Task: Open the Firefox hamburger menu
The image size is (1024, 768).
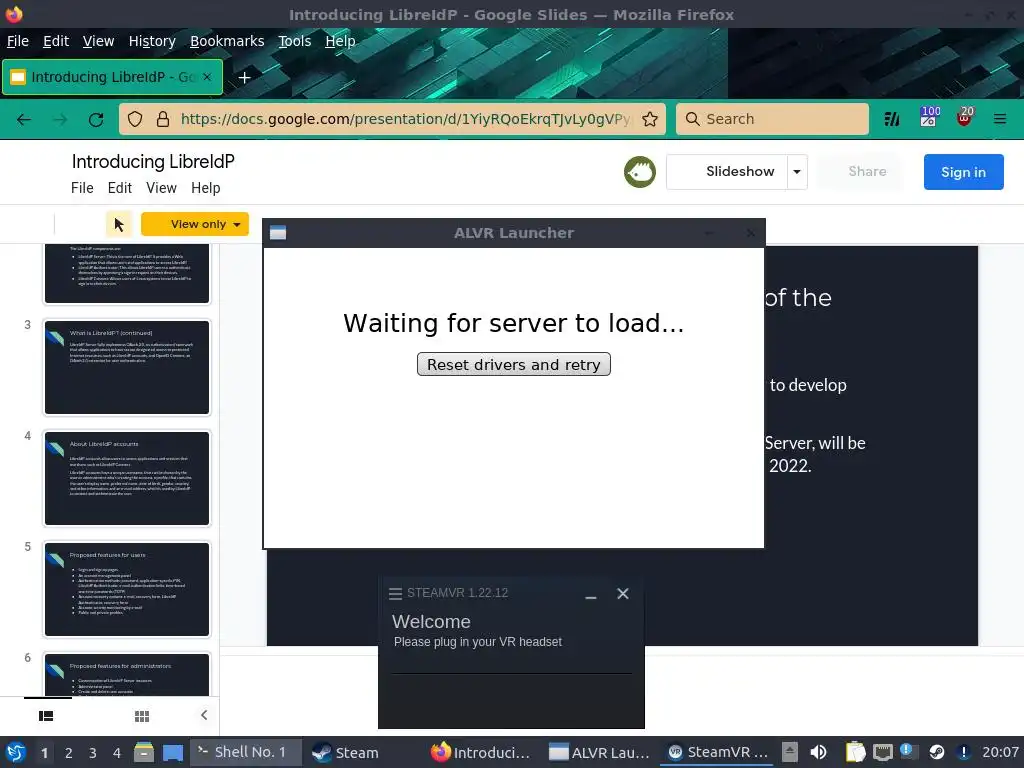Action: pyautogui.click(x=1000, y=119)
